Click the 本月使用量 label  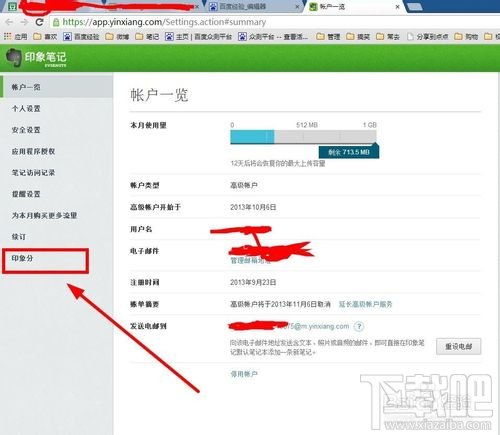(x=148, y=125)
